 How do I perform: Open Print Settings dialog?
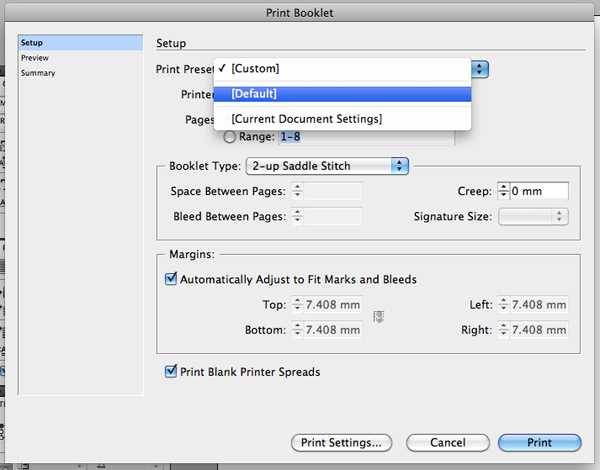click(x=341, y=443)
